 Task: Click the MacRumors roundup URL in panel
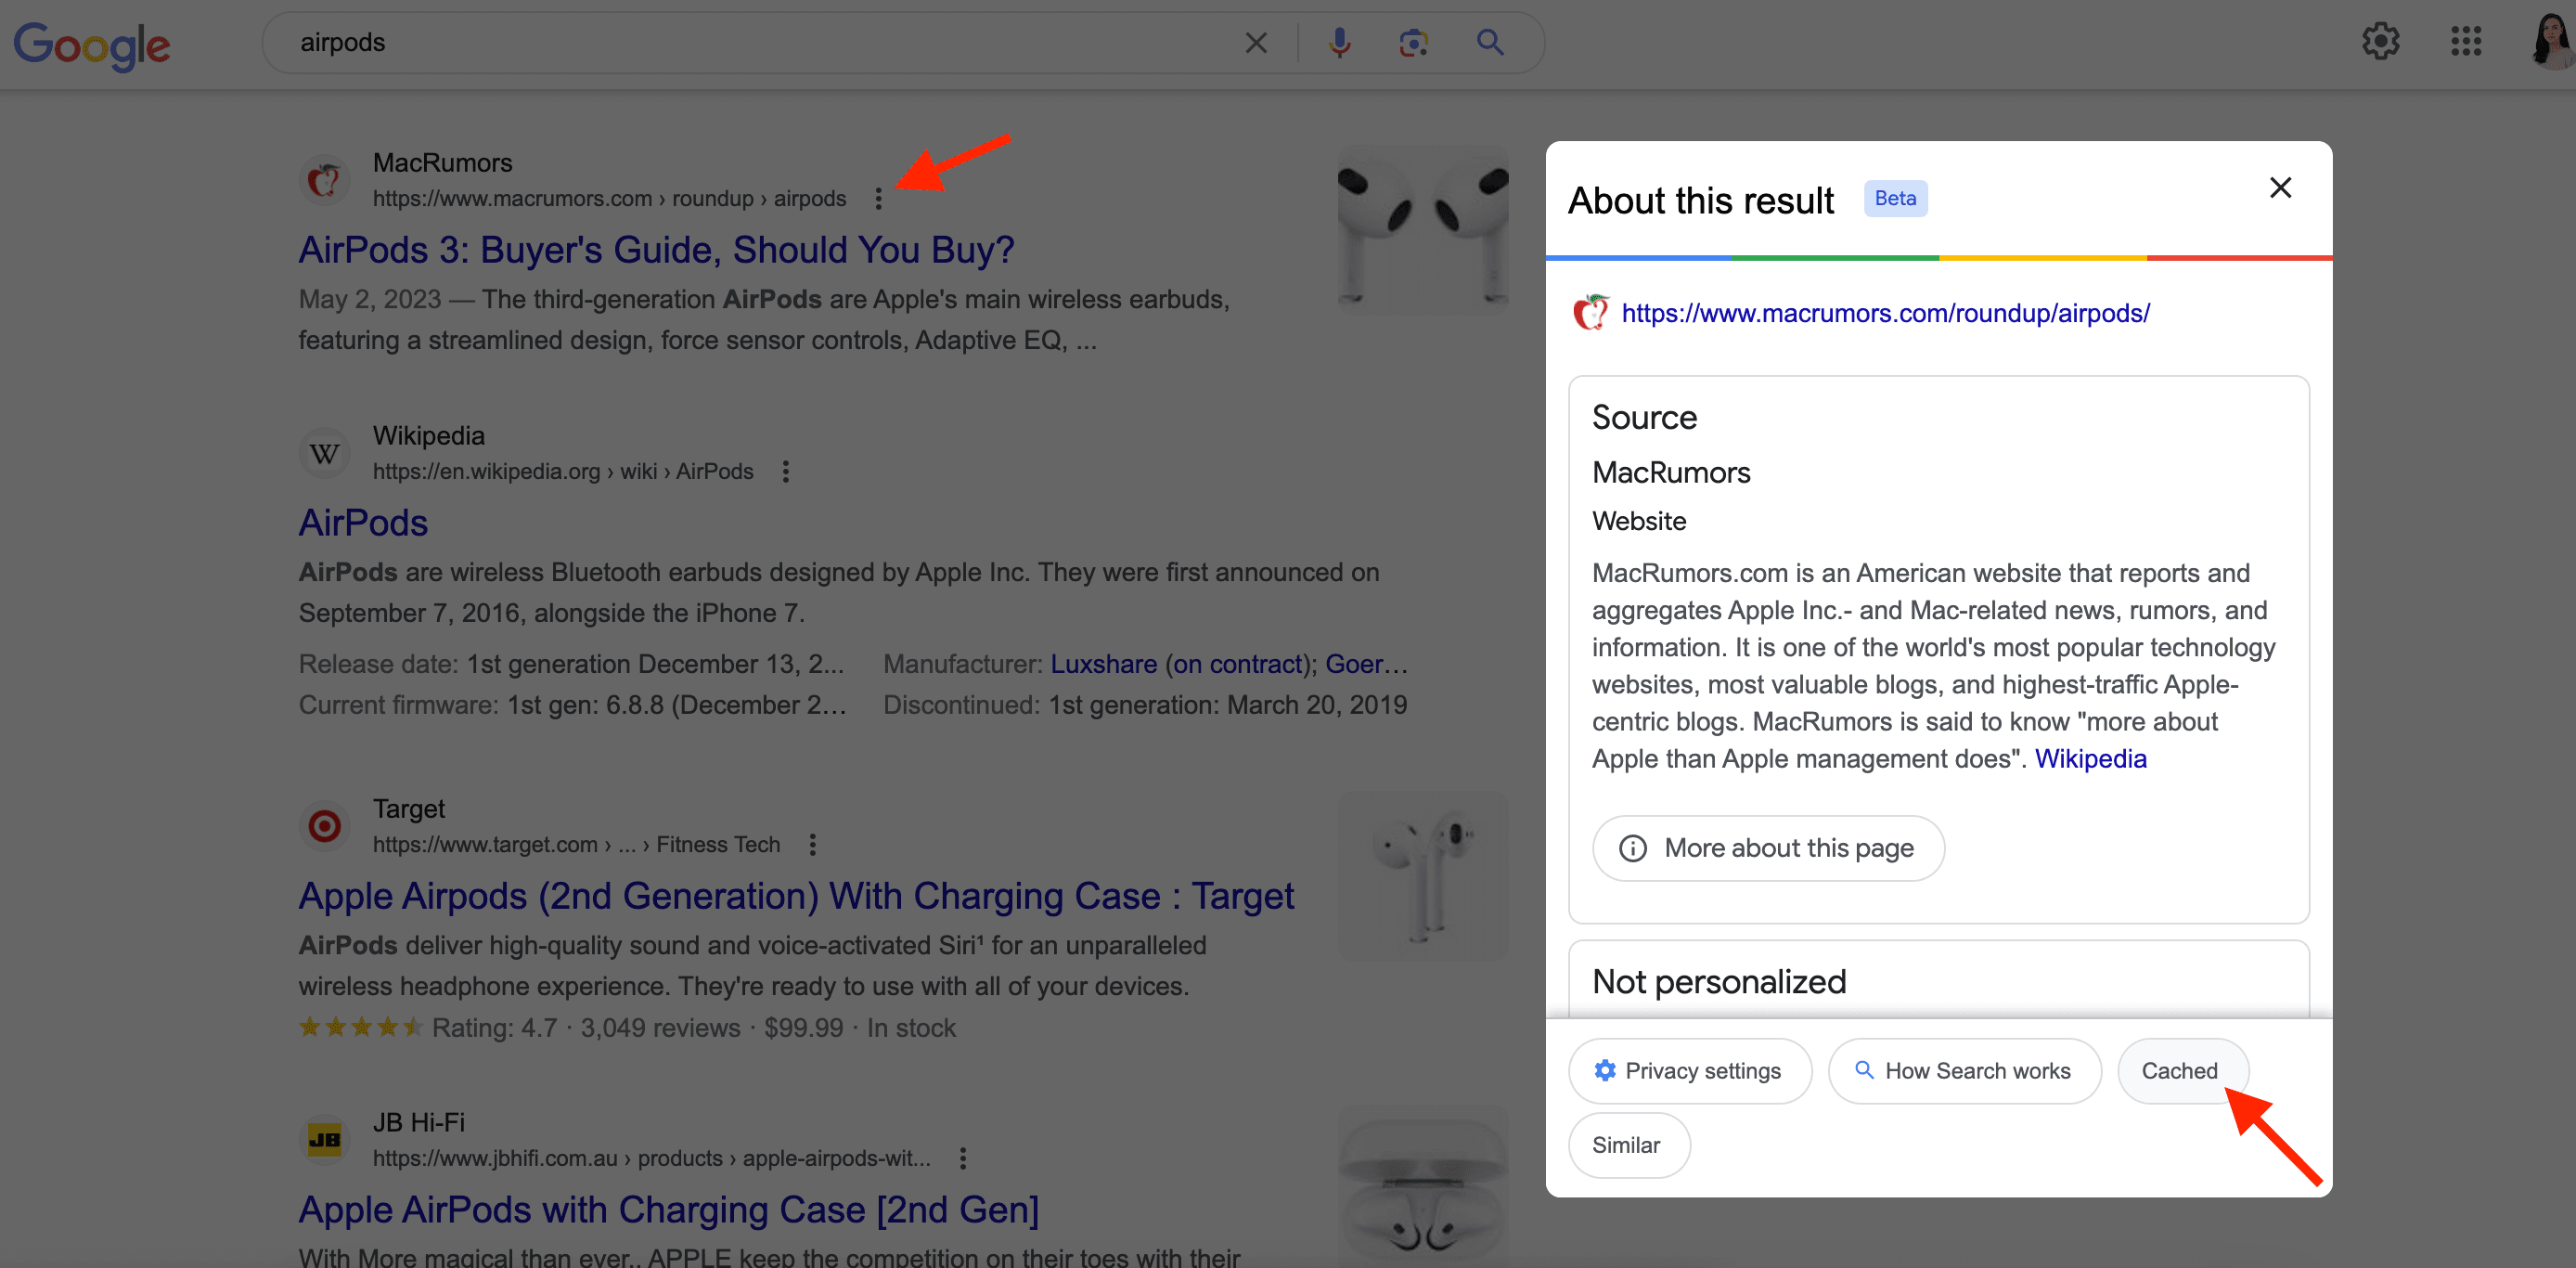1885,312
